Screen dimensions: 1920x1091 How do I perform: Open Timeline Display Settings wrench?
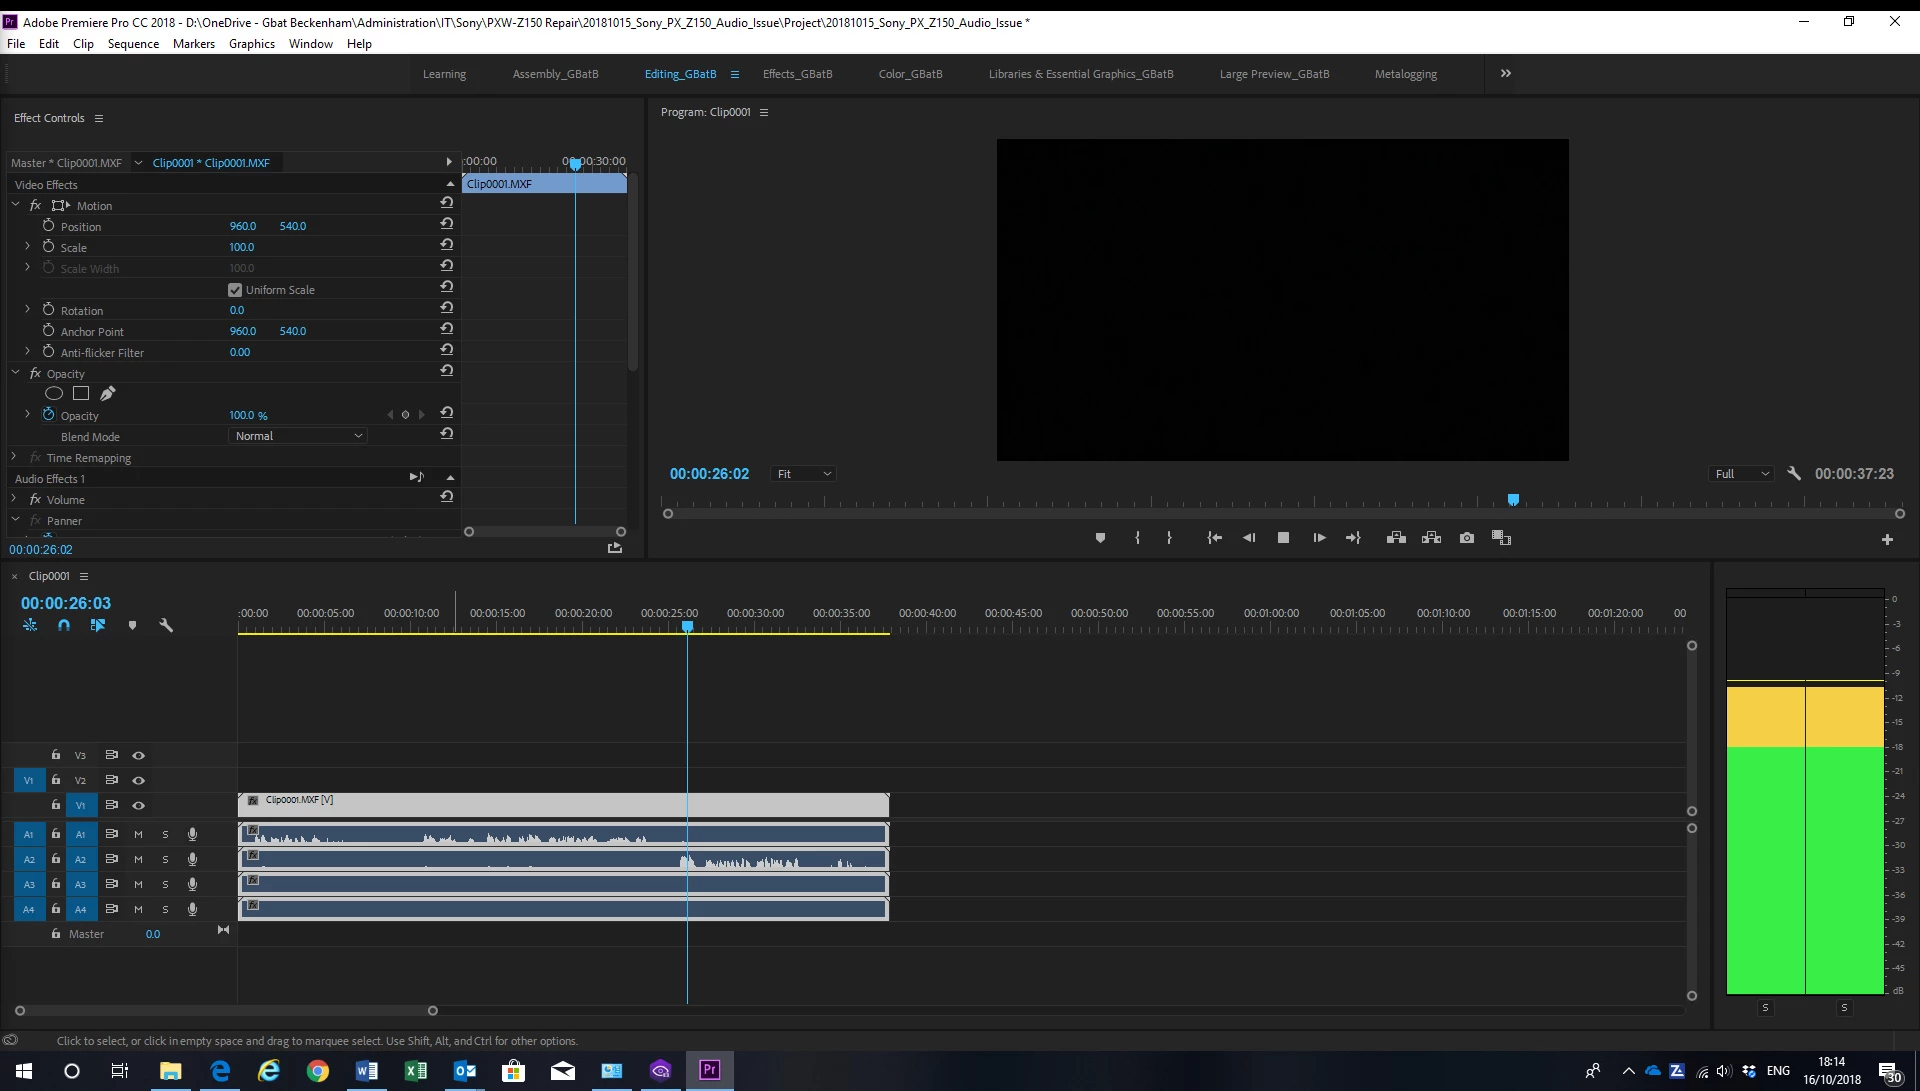pyautogui.click(x=166, y=625)
